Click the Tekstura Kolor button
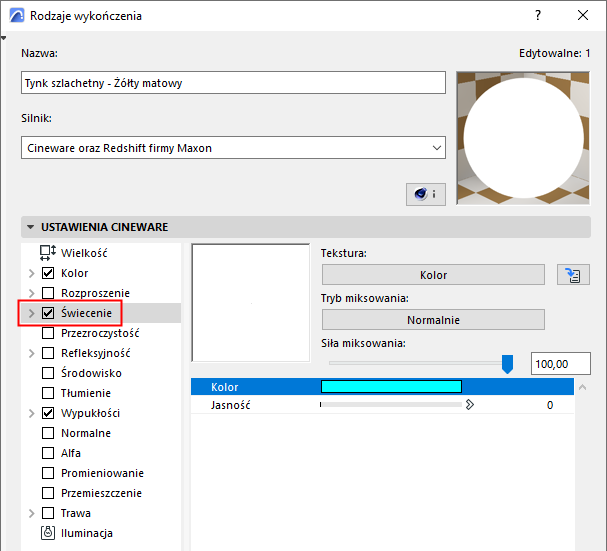The width and height of the screenshot is (607, 551). (433, 275)
